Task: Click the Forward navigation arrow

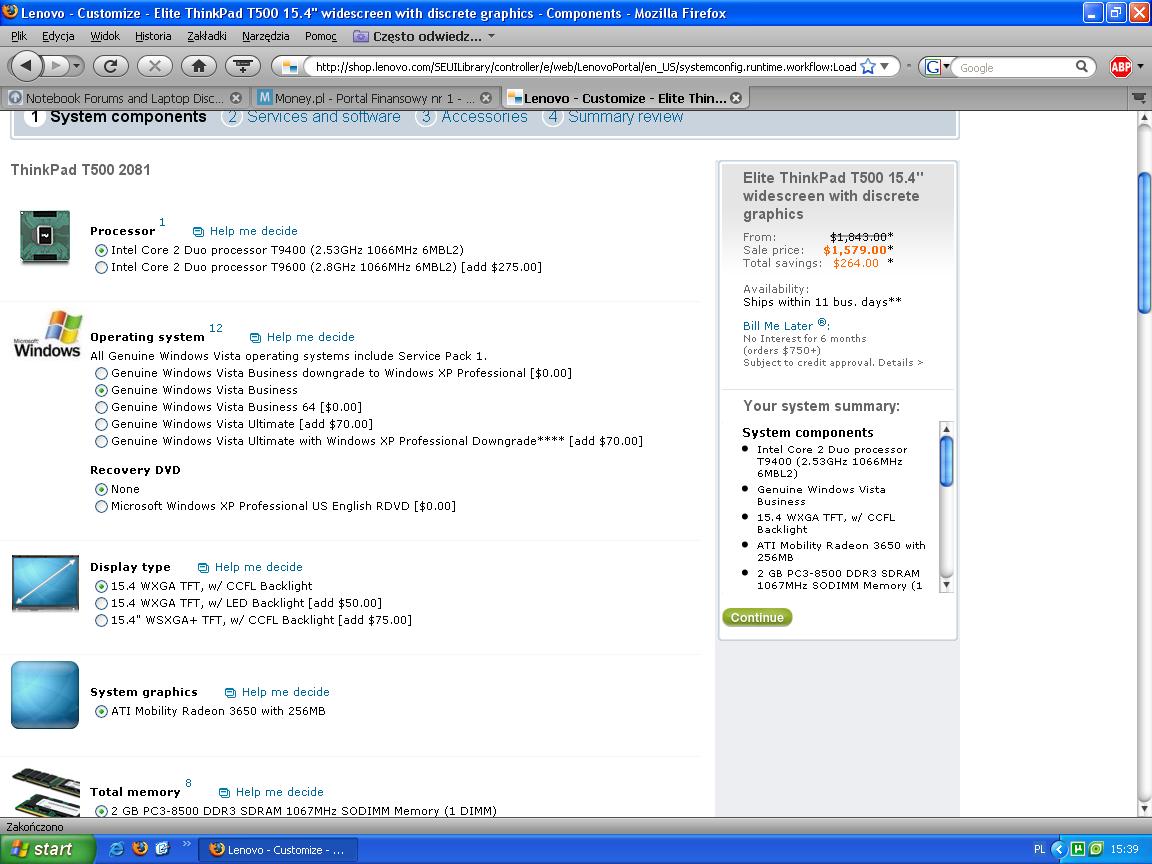Action: coord(56,66)
